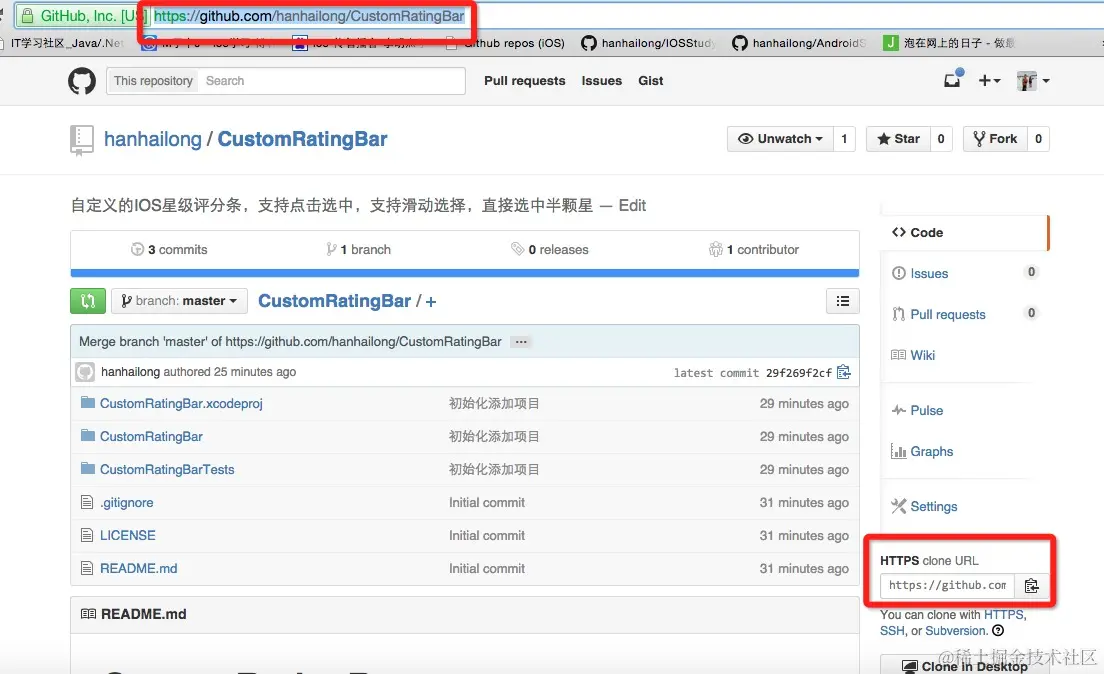Screen dimensions: 1104x674
Task: Open Issues in top navigation
Action: pyautogui.click(x=601, y=80)
